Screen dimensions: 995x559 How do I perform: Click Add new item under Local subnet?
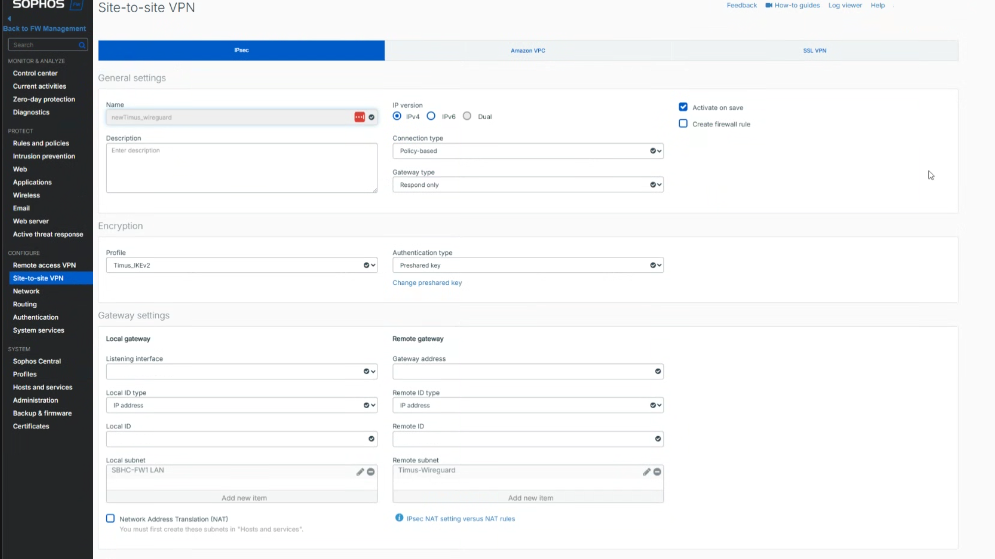click(244, 497)
